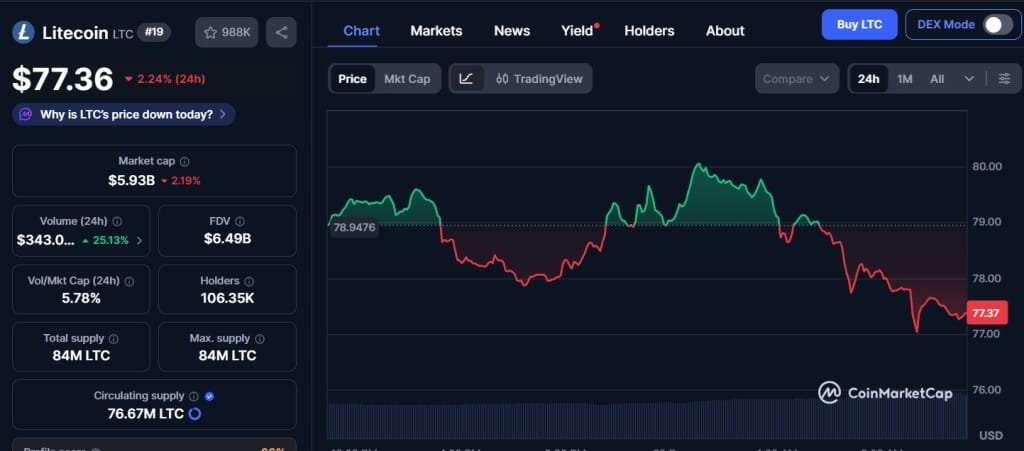Show info for Vol/Mkt Cap (24h)
Screen dimensions: 1024x451
[x=129, y=281]
